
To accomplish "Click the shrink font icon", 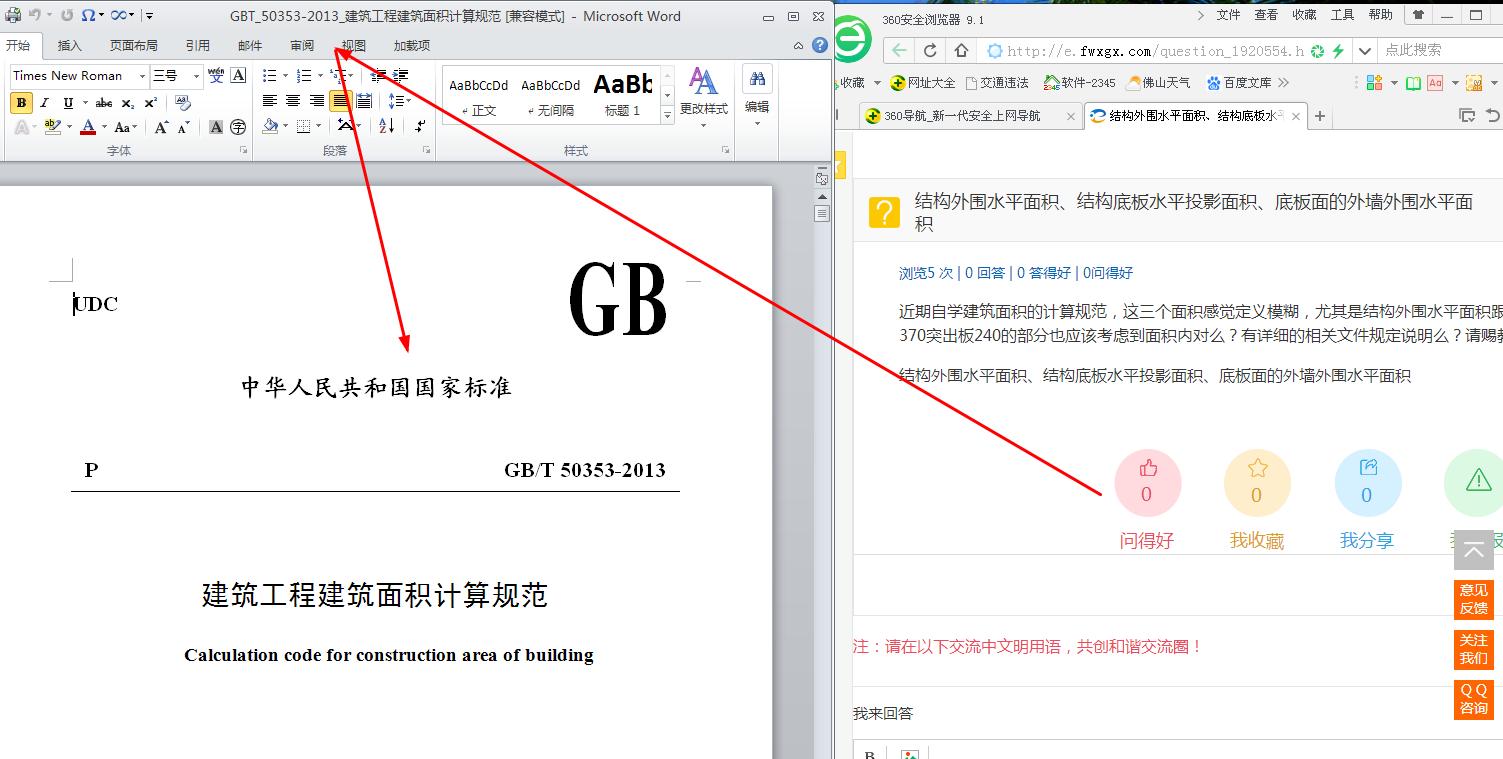I will pyautogui.click(x=184, y=127).
